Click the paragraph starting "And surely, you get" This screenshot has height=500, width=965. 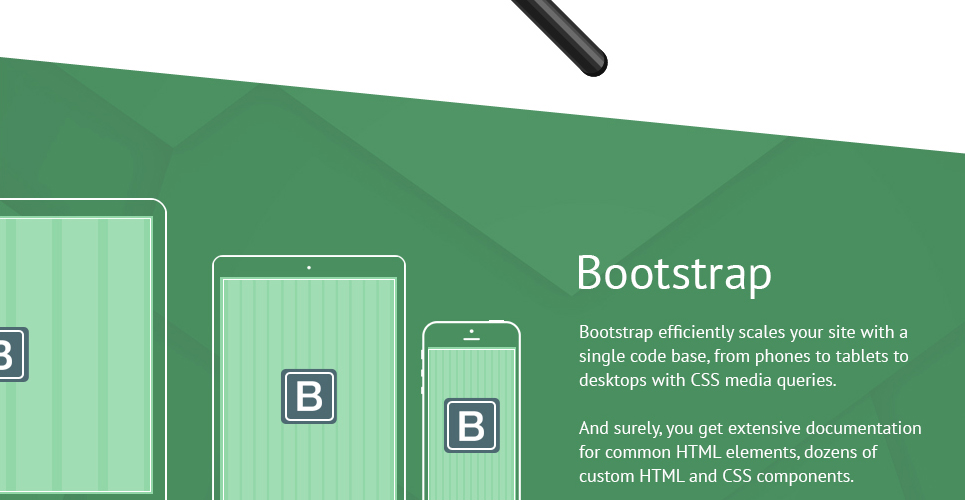[x=750, y=452]
